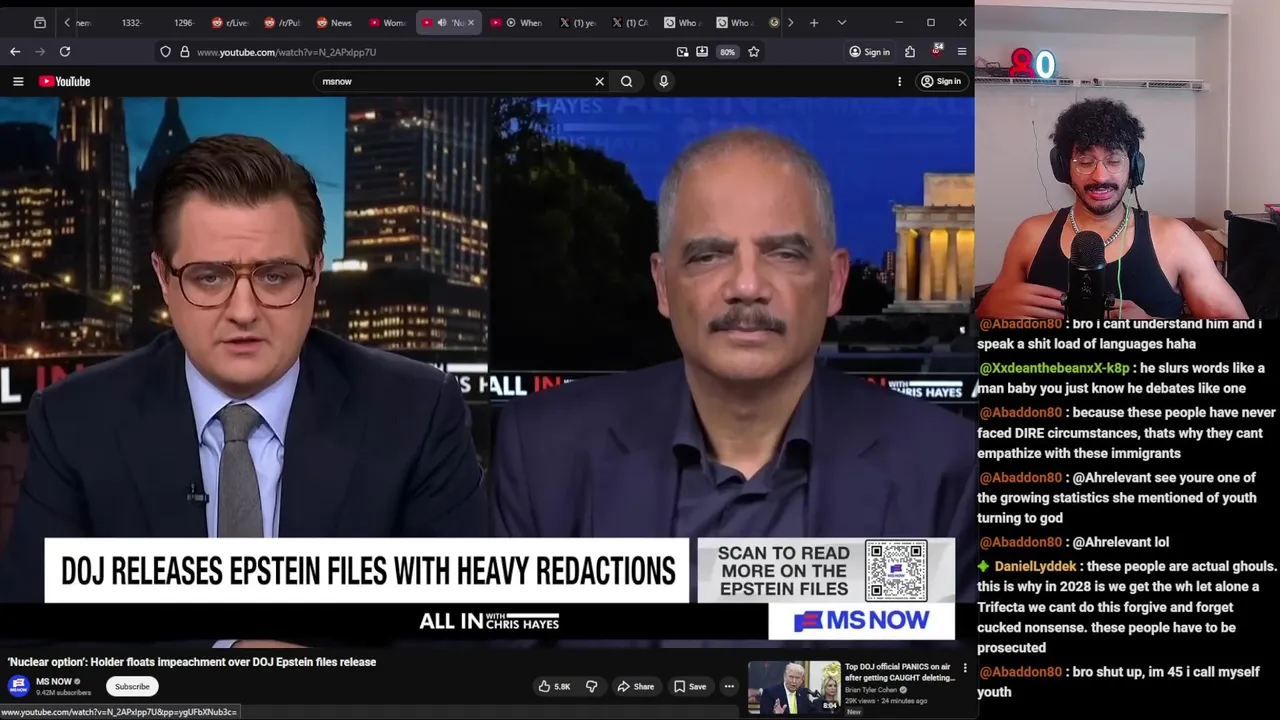
Task: Open picture-in-picture from the address bar
Action: 682,52
